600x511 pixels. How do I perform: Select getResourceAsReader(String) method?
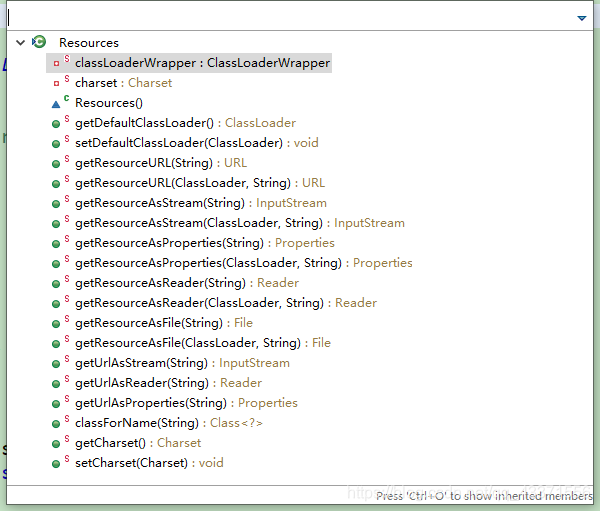[187, 283]
